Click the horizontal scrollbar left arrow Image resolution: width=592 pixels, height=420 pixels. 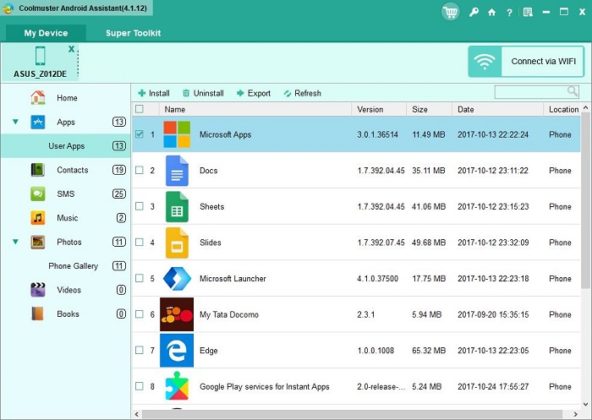point(136,414)
